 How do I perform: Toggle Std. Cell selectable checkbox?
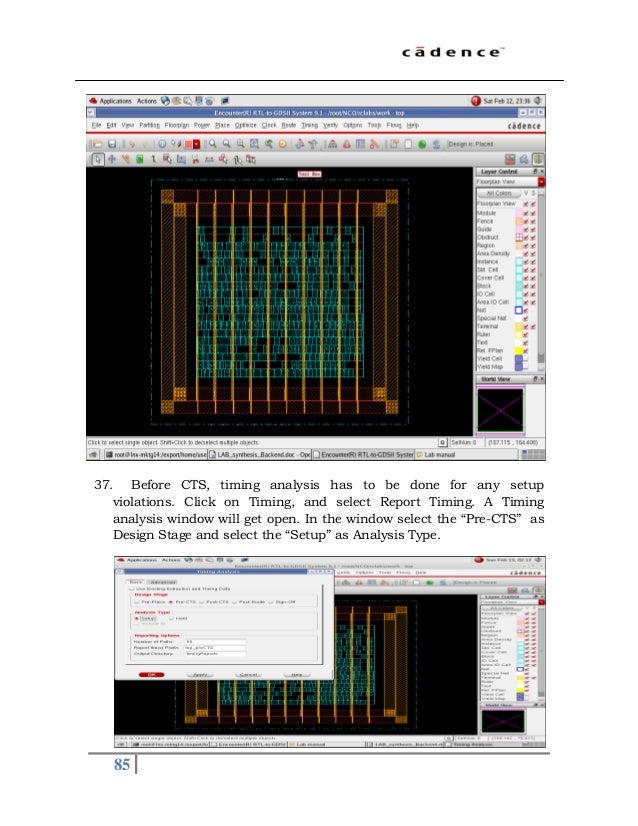point(533,270)
